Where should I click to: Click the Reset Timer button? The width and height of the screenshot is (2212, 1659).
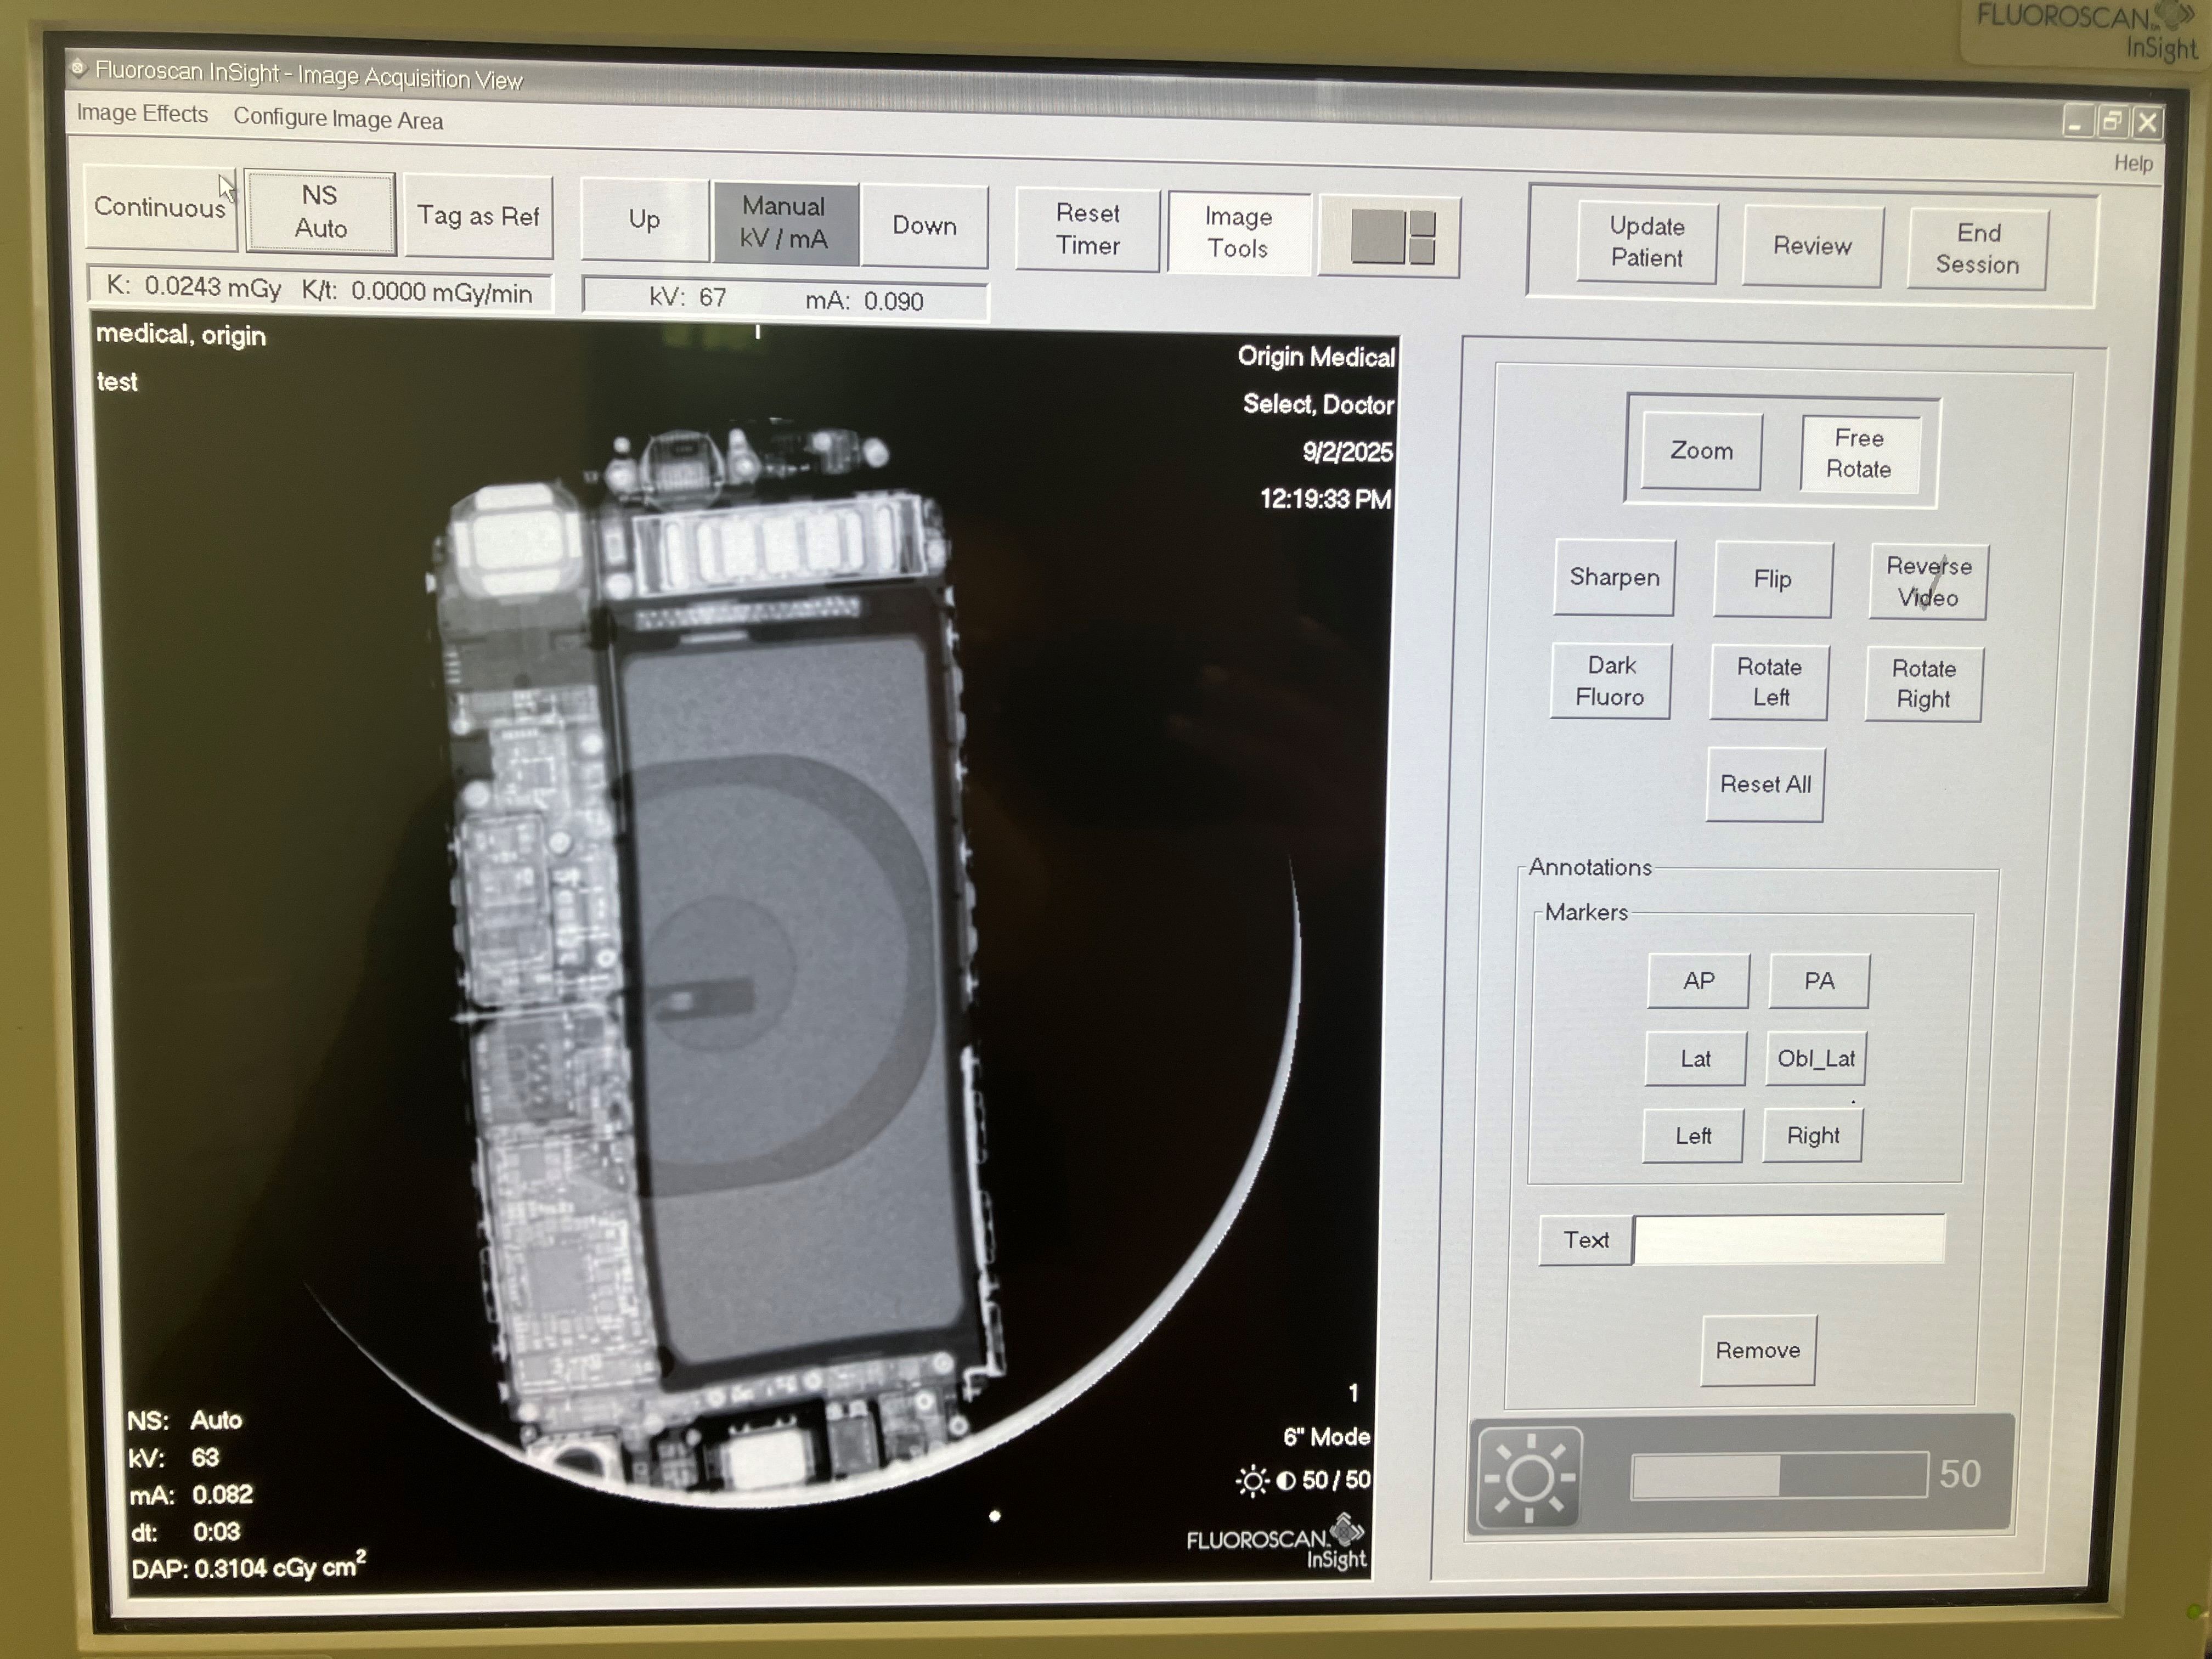coord(1087,229)
